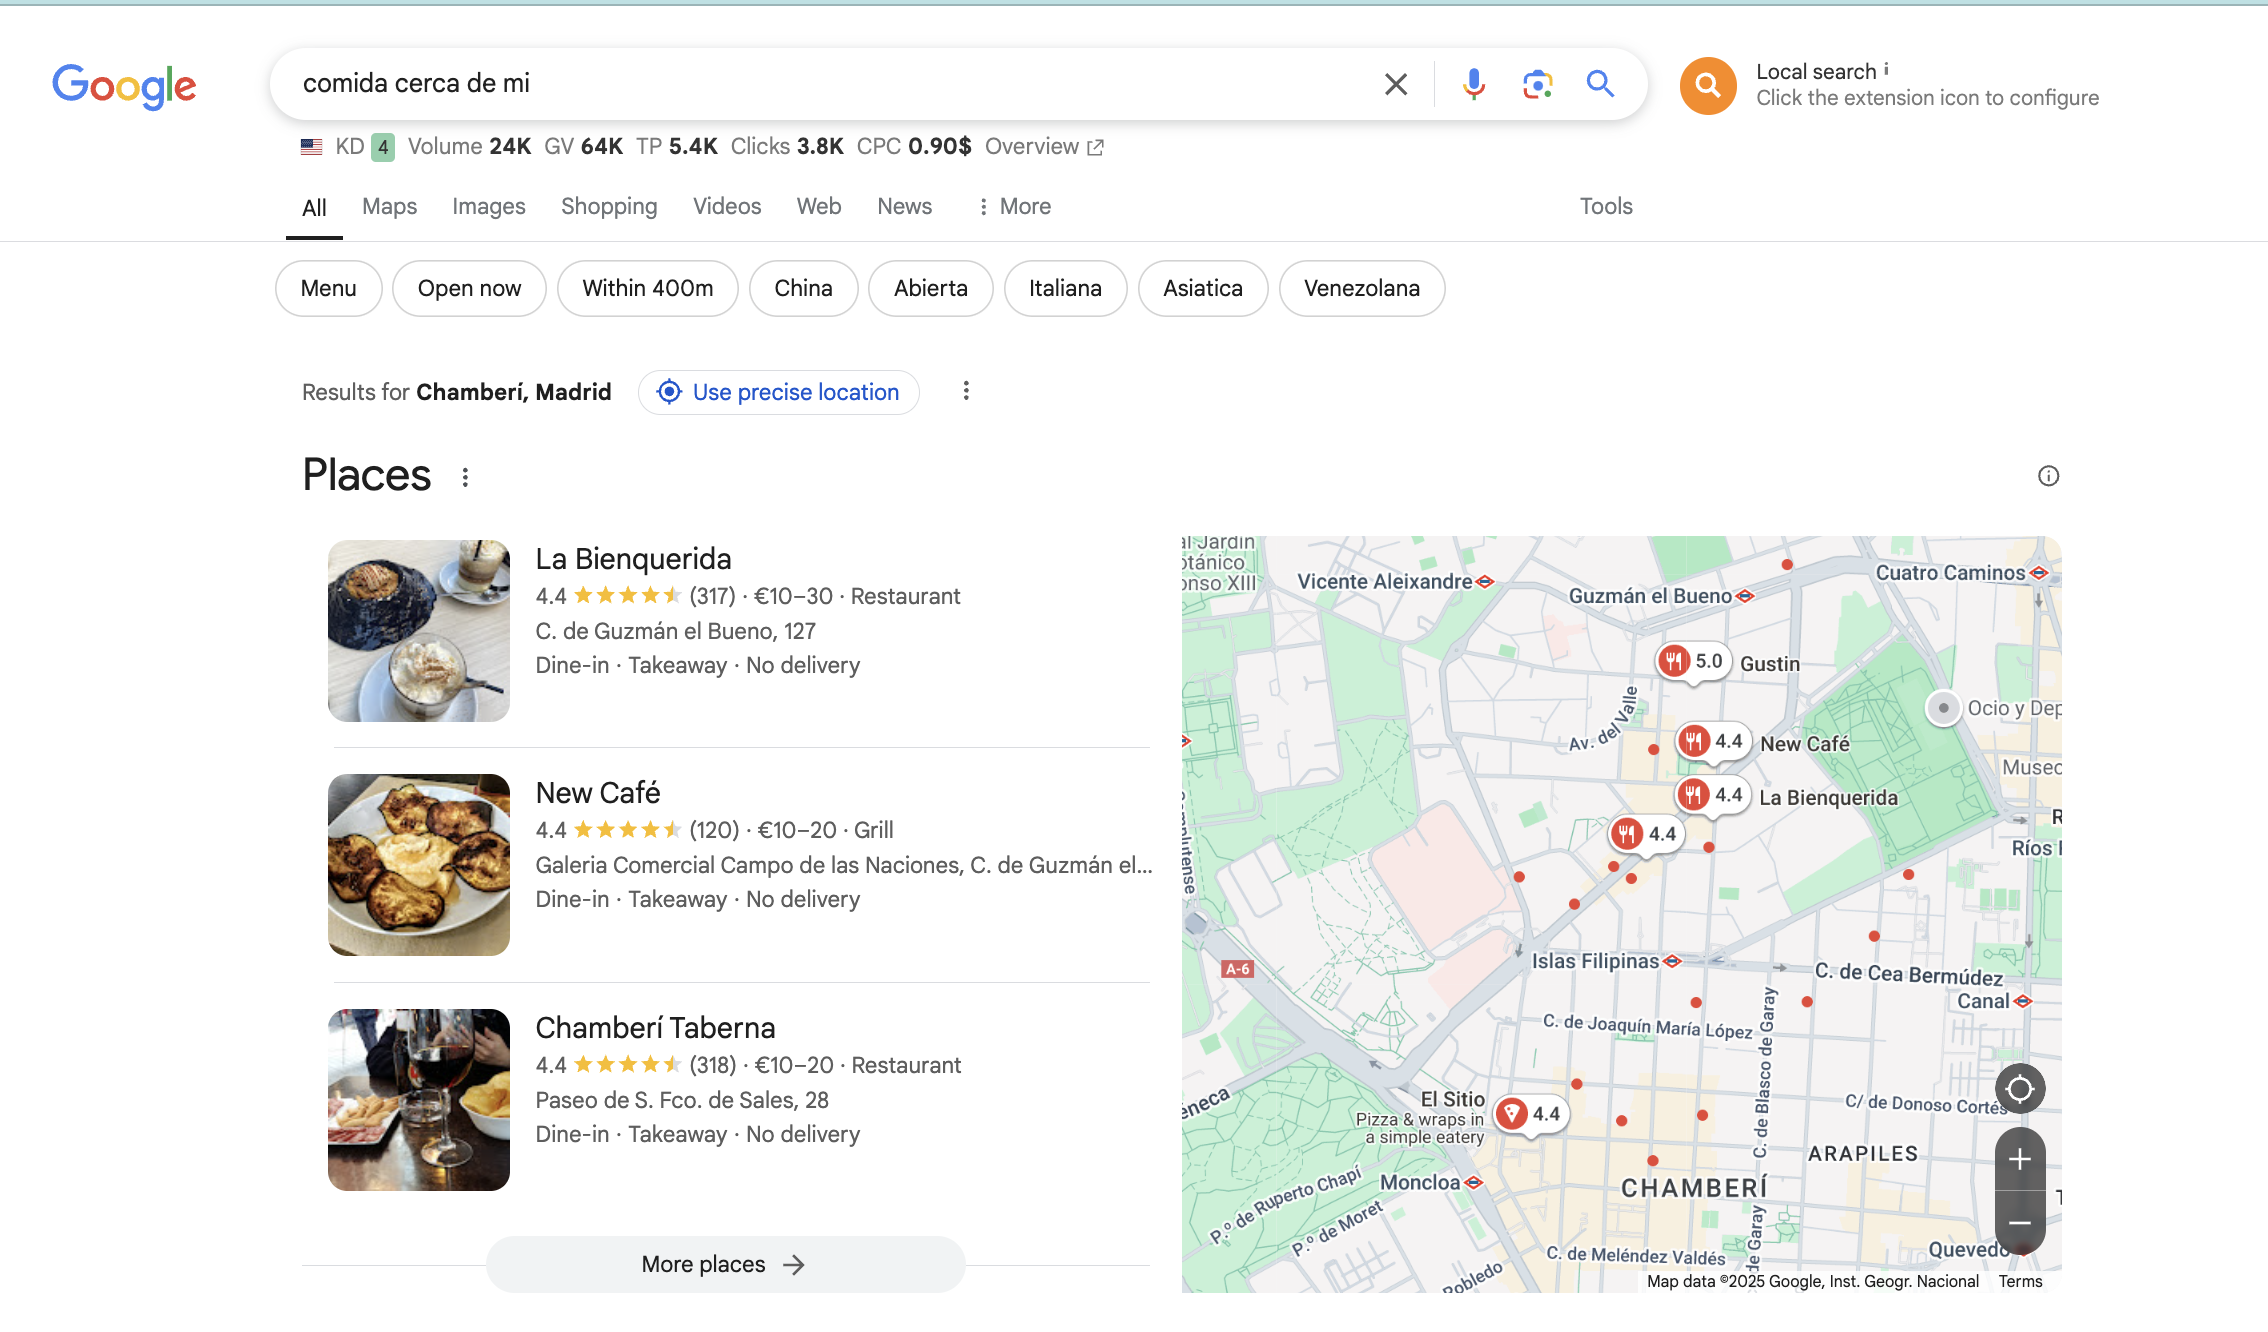This screenshot has height=1332, width=2268.
Task: Open the Overview external link icon
Action: click(x=1096, y=148)
